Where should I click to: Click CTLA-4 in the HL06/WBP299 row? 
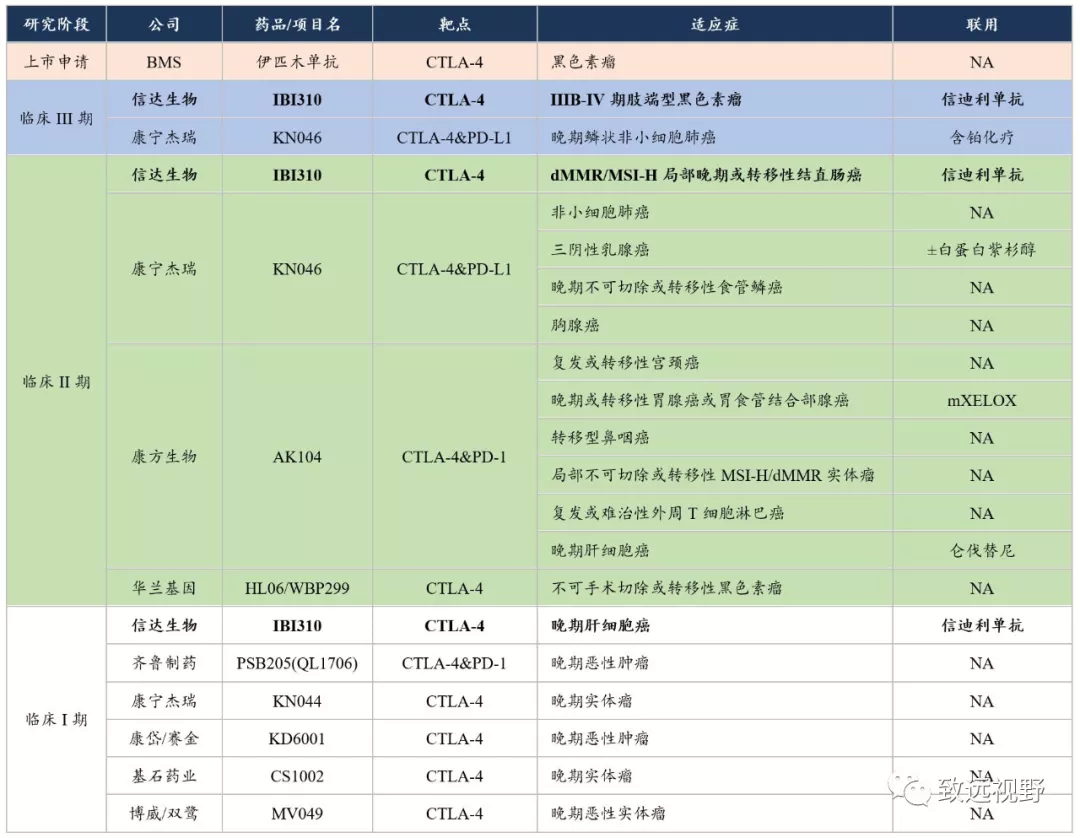455,588
